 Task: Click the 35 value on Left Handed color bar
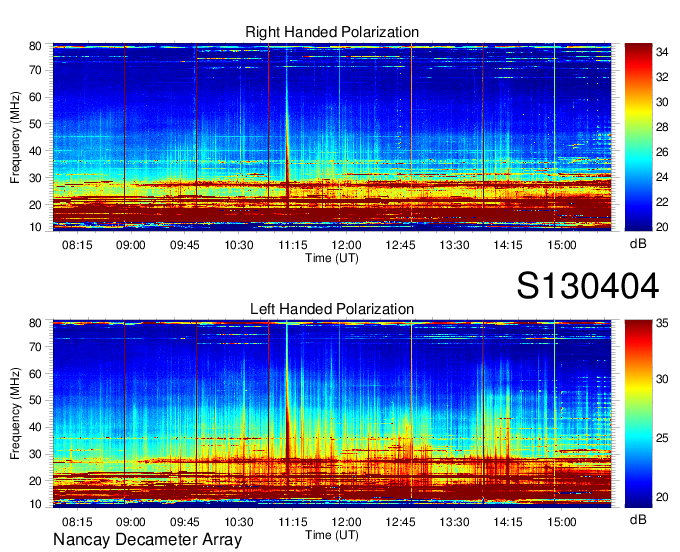(662, 323)
